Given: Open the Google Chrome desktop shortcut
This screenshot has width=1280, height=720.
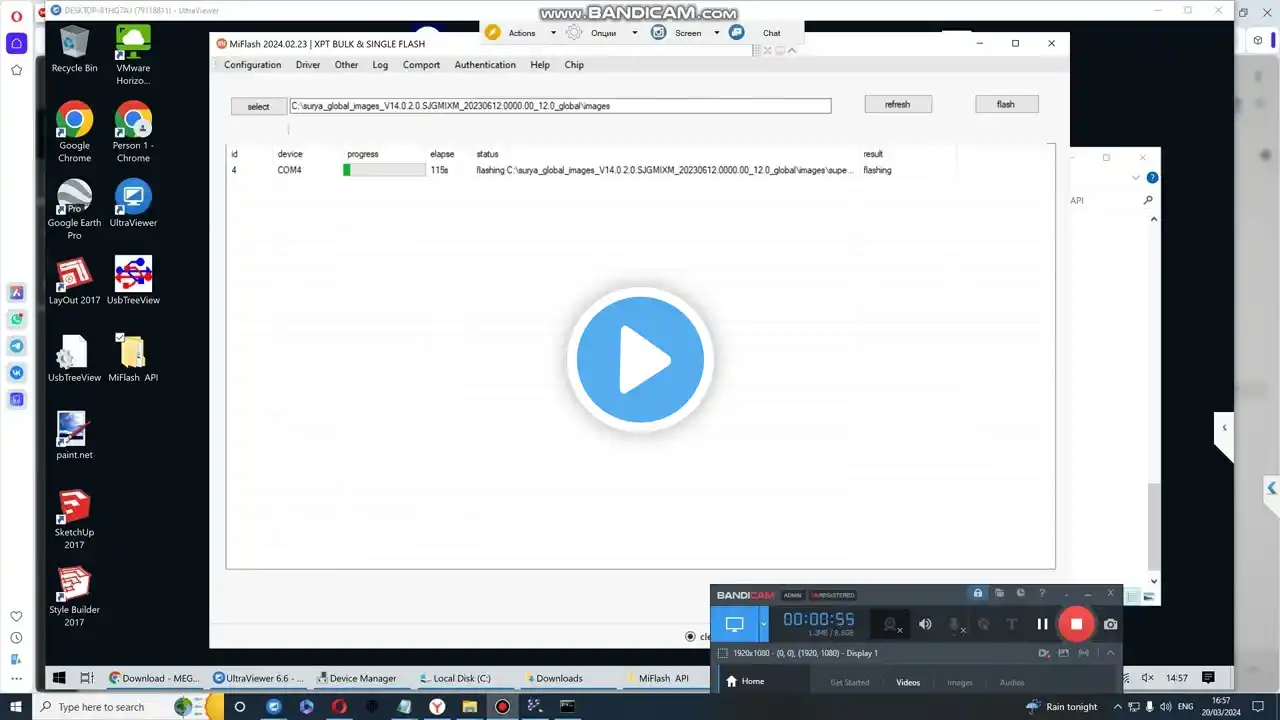Looking at the screenshot, I should tap(74, 131).
